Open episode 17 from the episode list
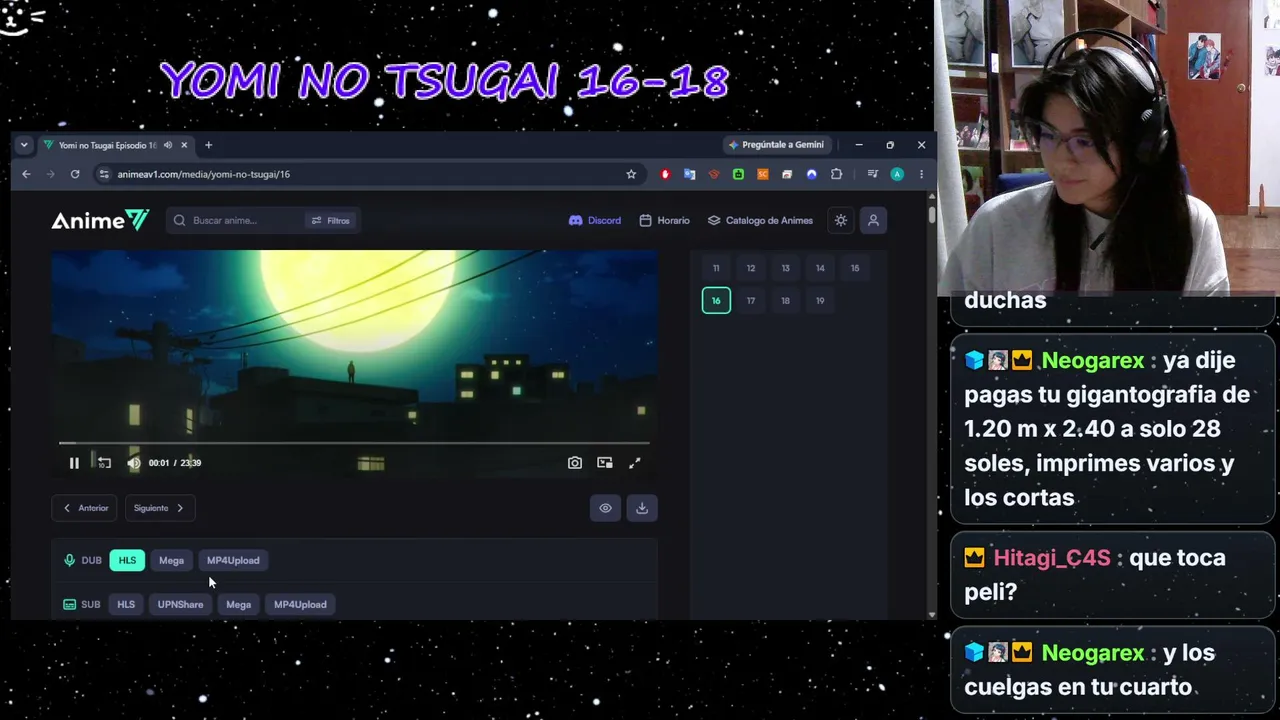1280x720 pixels. [x=751, y=300]
